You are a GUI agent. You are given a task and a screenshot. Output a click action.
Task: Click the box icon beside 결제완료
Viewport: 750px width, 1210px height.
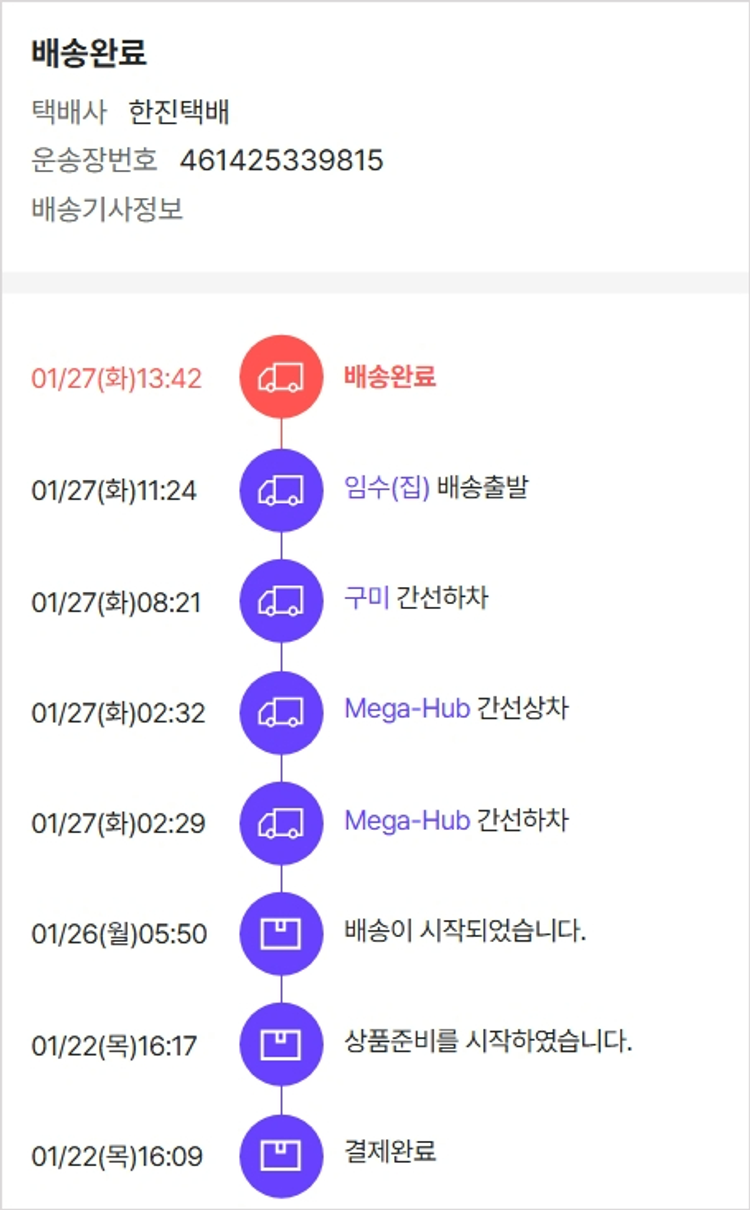click(x=281, y=1156)
